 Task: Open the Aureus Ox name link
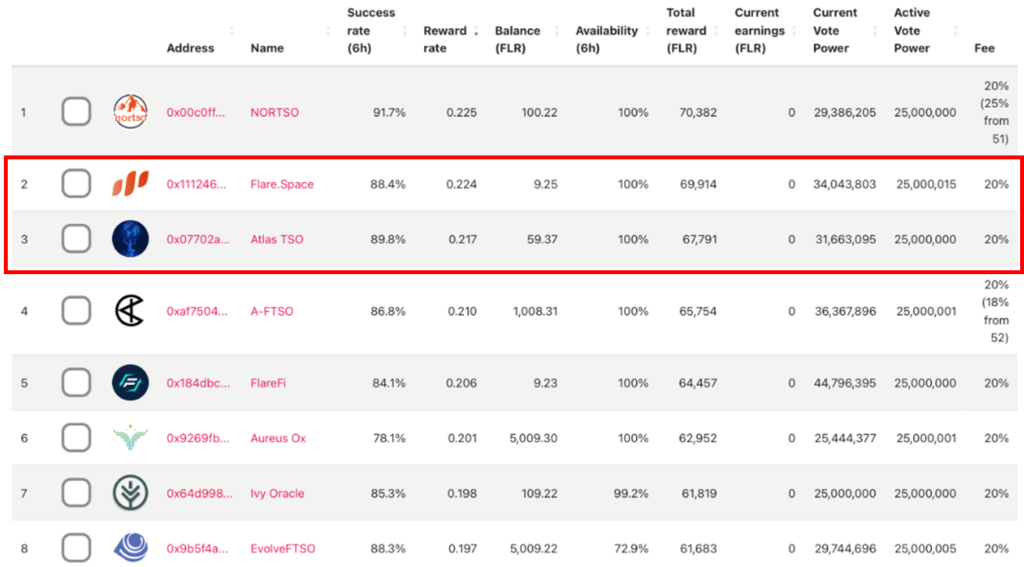pyautogui.click(x=278, y=438)
